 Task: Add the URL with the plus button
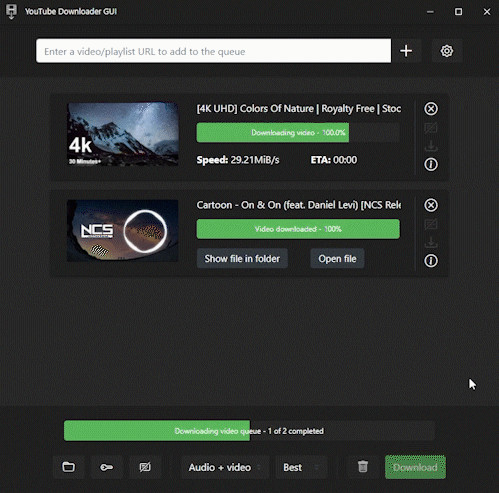point(406,51)
